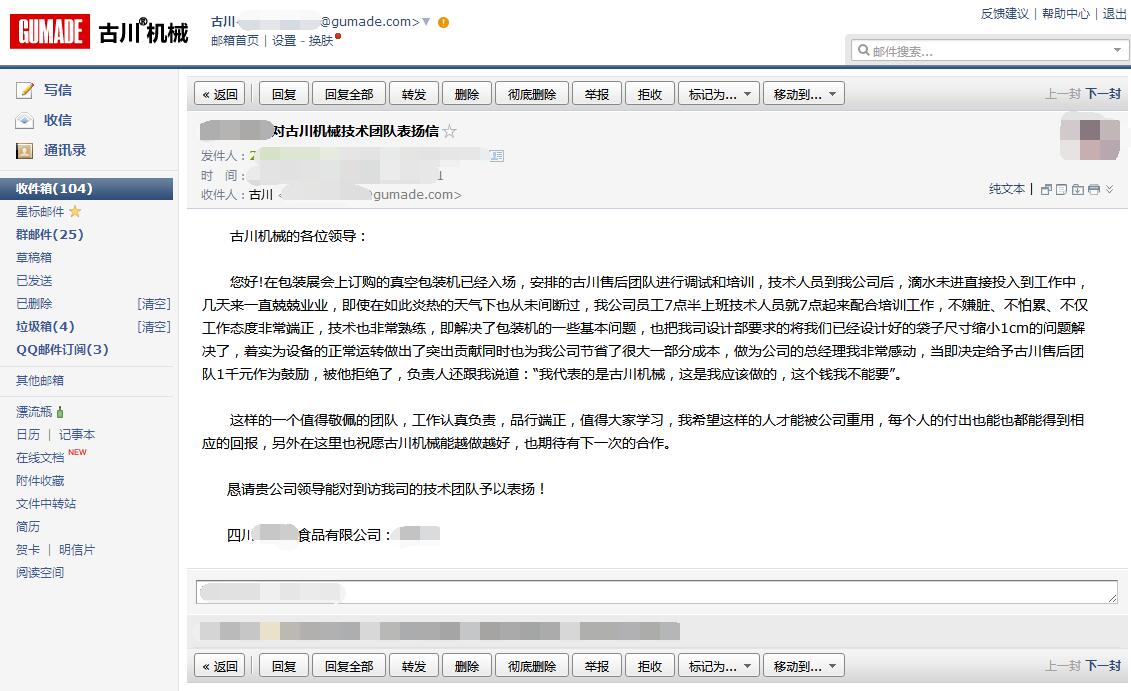Click 回复全部 in the top toolbar

349,94
